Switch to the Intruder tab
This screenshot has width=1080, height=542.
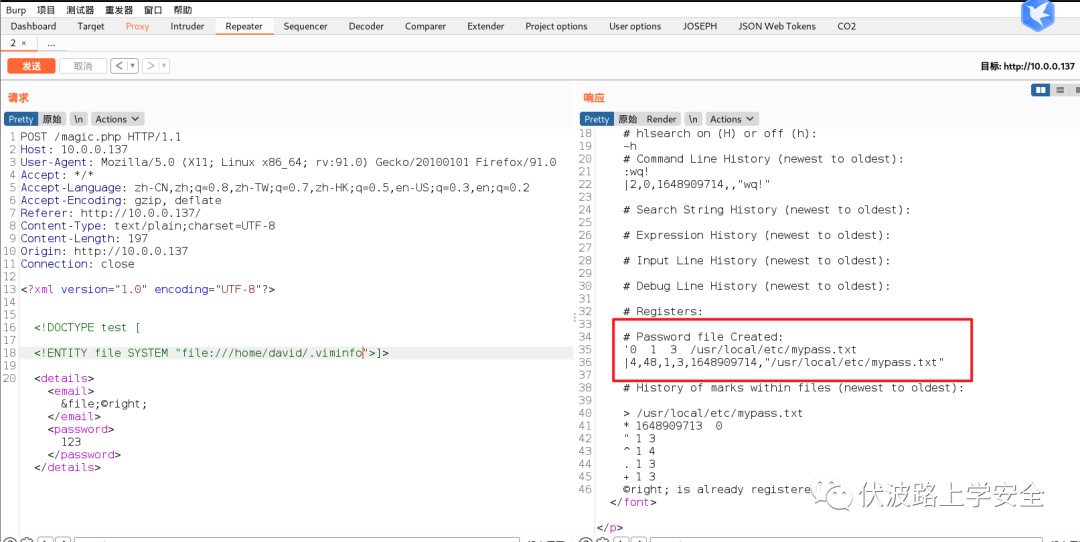coord(187,26)
